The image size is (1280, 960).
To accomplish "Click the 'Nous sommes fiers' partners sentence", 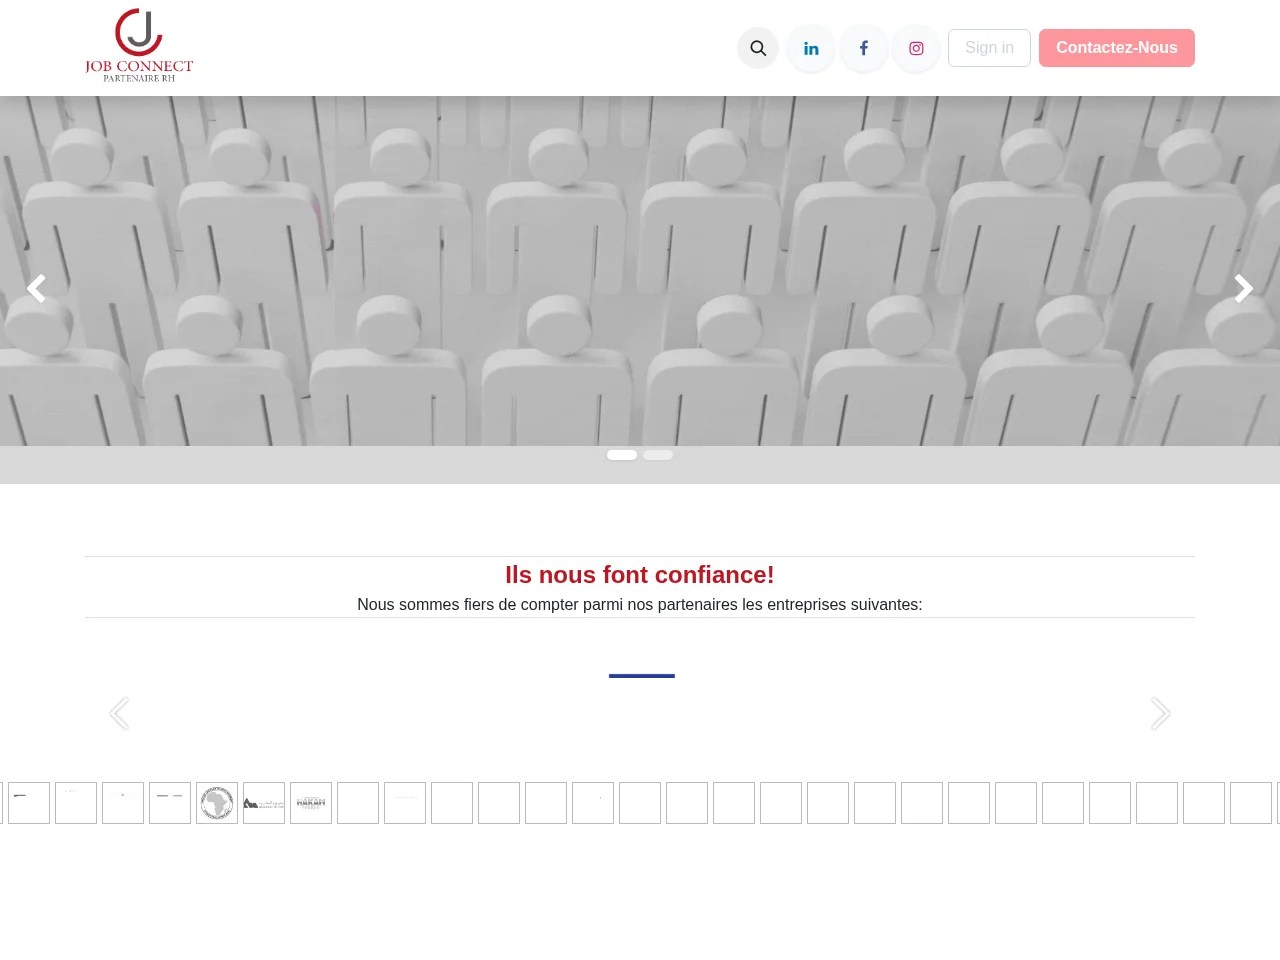I will click(640, 604).
